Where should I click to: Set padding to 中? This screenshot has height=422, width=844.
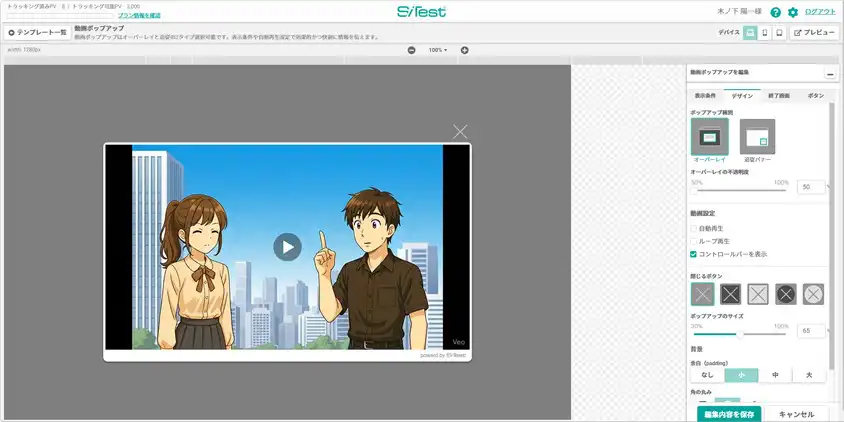(x=775, y=375)
